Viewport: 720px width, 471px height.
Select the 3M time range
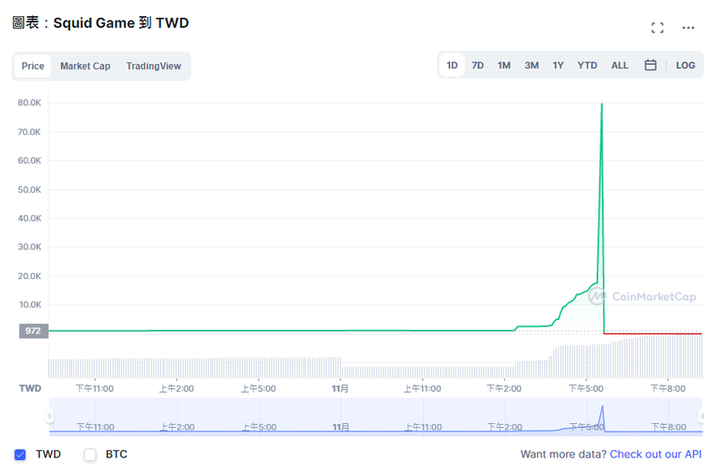[531, 66]
